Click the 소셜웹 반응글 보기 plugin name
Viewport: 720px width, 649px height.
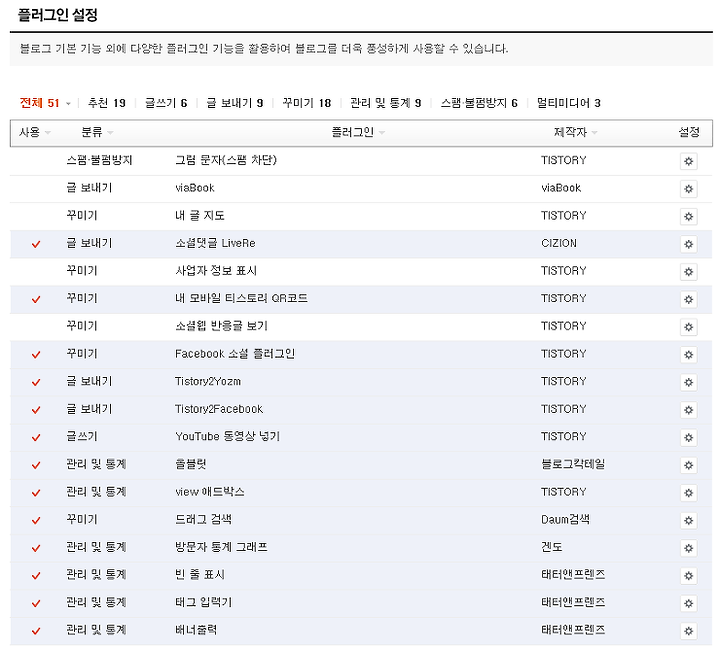tap(221, 326)
